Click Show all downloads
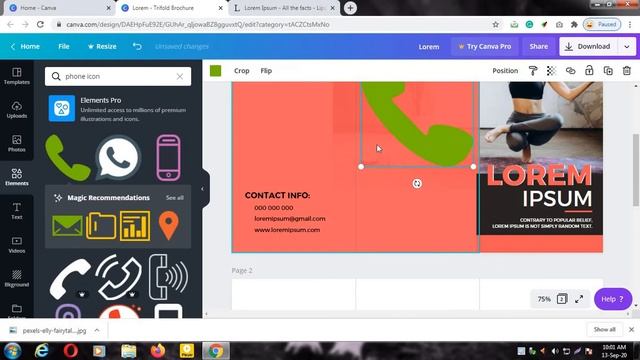The height and width of the screenshot is (360, 640). coord(604,329)
